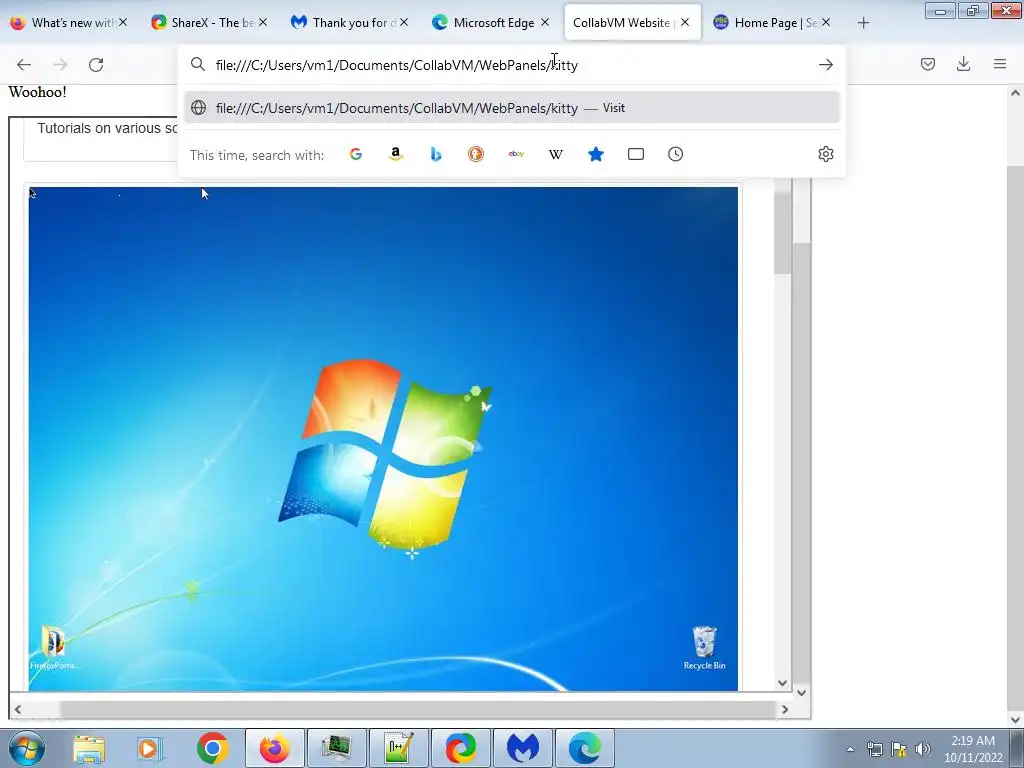Click the horizontal scrollbar left arrow
The image size is (1024, 768).
[18, 709]
